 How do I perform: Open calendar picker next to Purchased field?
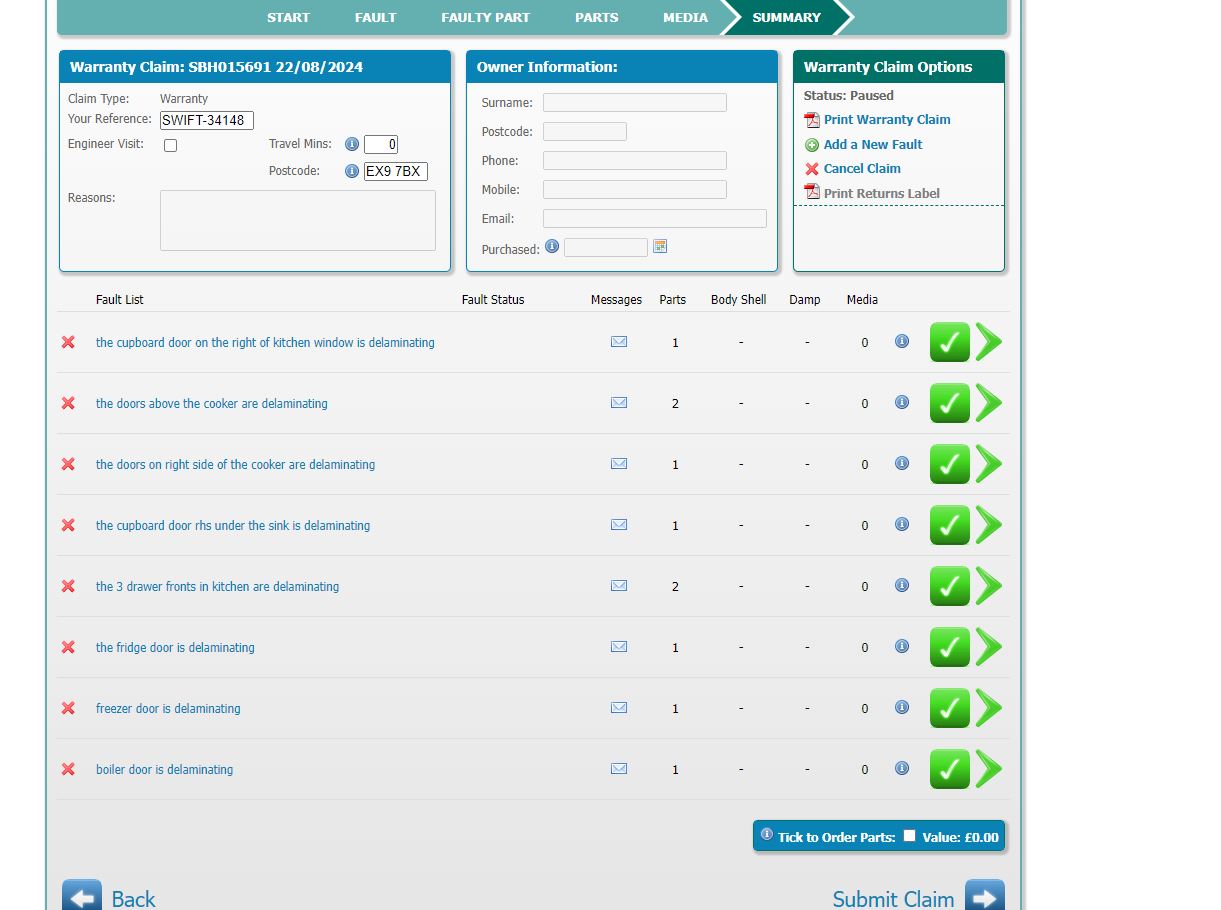[660, 246]
